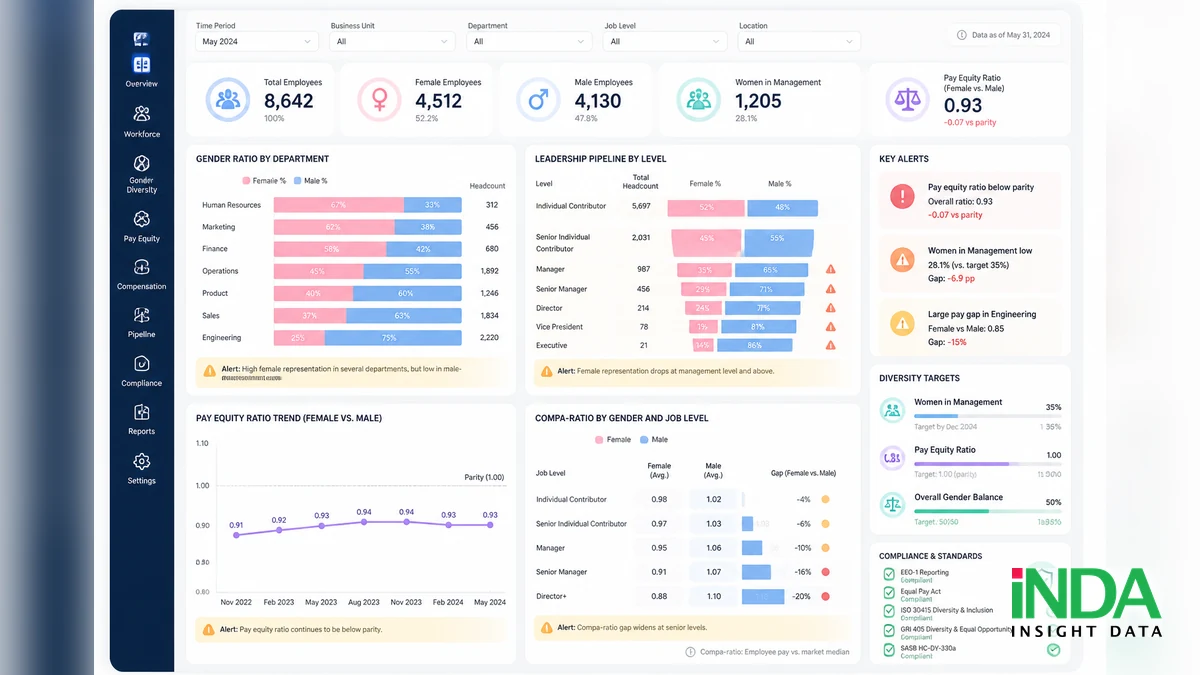1200x675 pixels.
Task: Click the warning triangle in the Senior Manager row
Action: pyautogui.click(x=830, y=289)
